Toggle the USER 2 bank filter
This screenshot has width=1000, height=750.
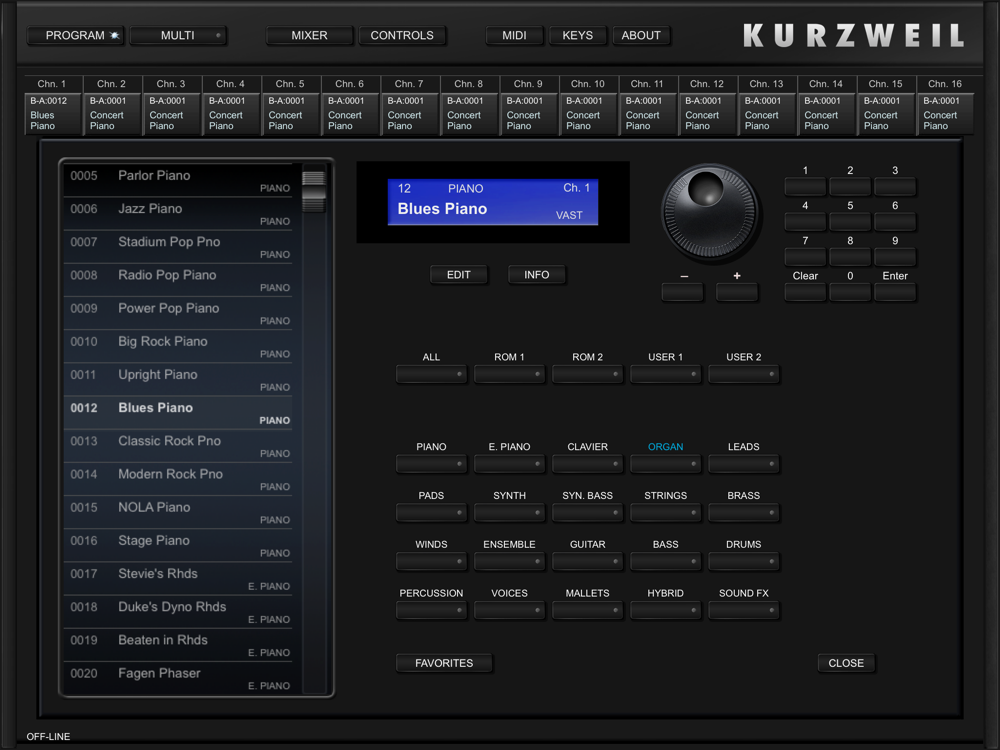[x=744, y=374]
